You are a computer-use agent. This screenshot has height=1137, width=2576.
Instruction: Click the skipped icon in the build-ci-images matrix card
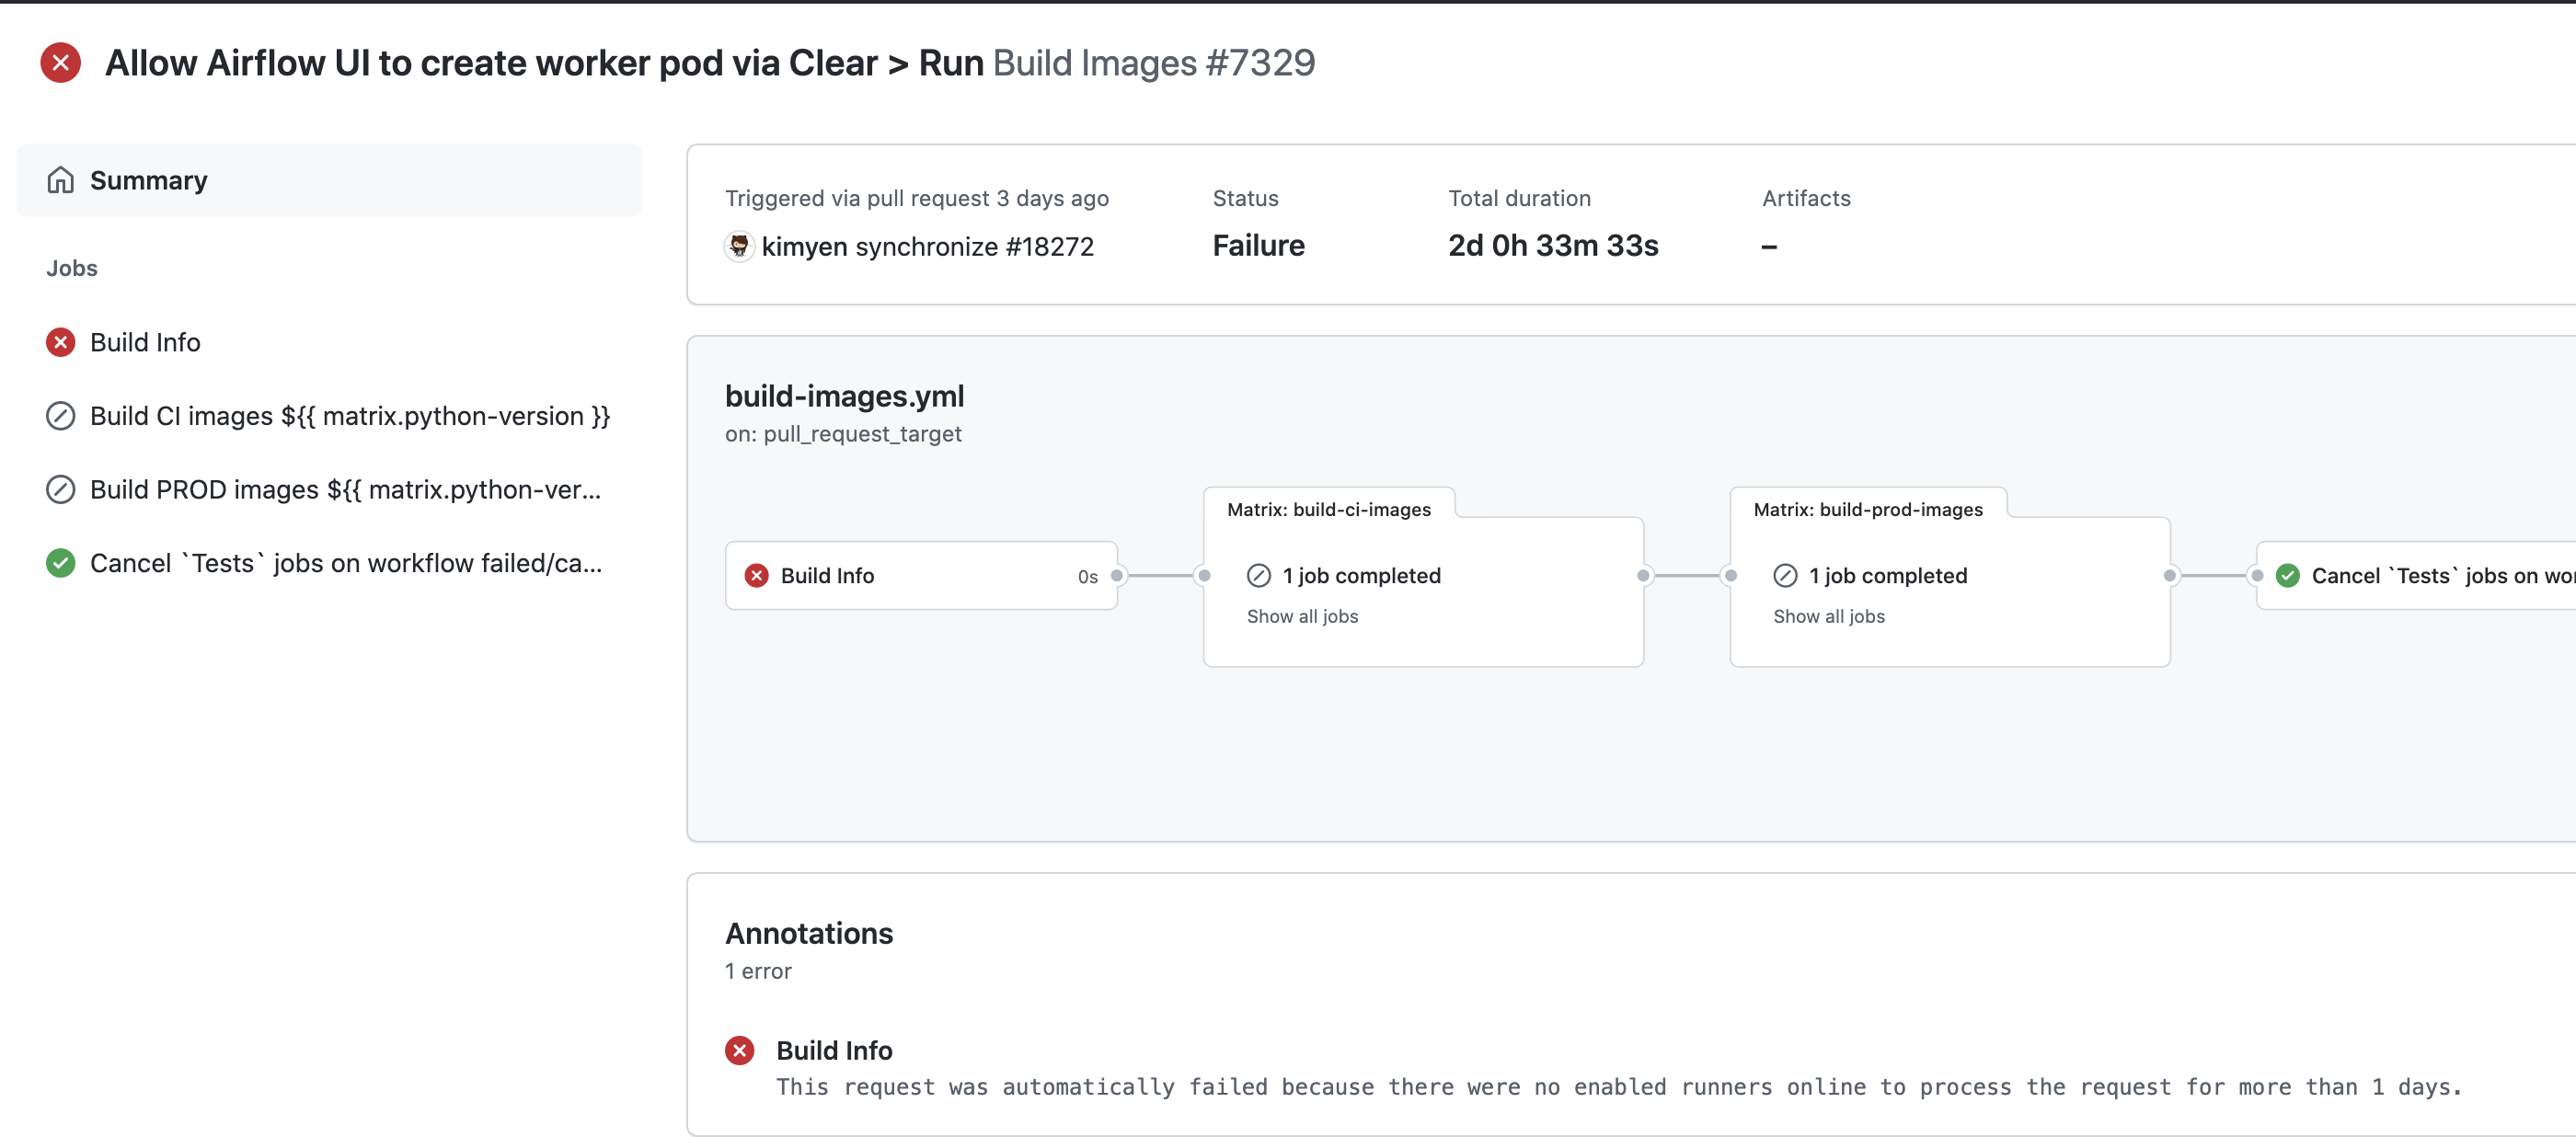[x=1258, y=576]
